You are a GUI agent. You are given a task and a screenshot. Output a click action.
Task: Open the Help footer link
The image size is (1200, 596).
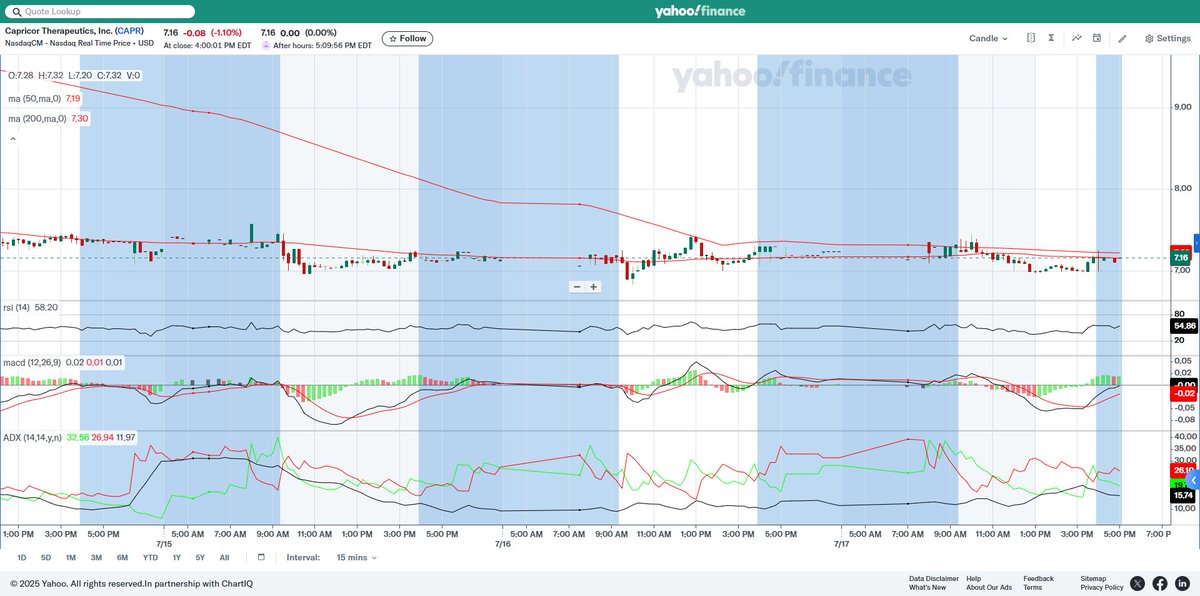(974, 578)
